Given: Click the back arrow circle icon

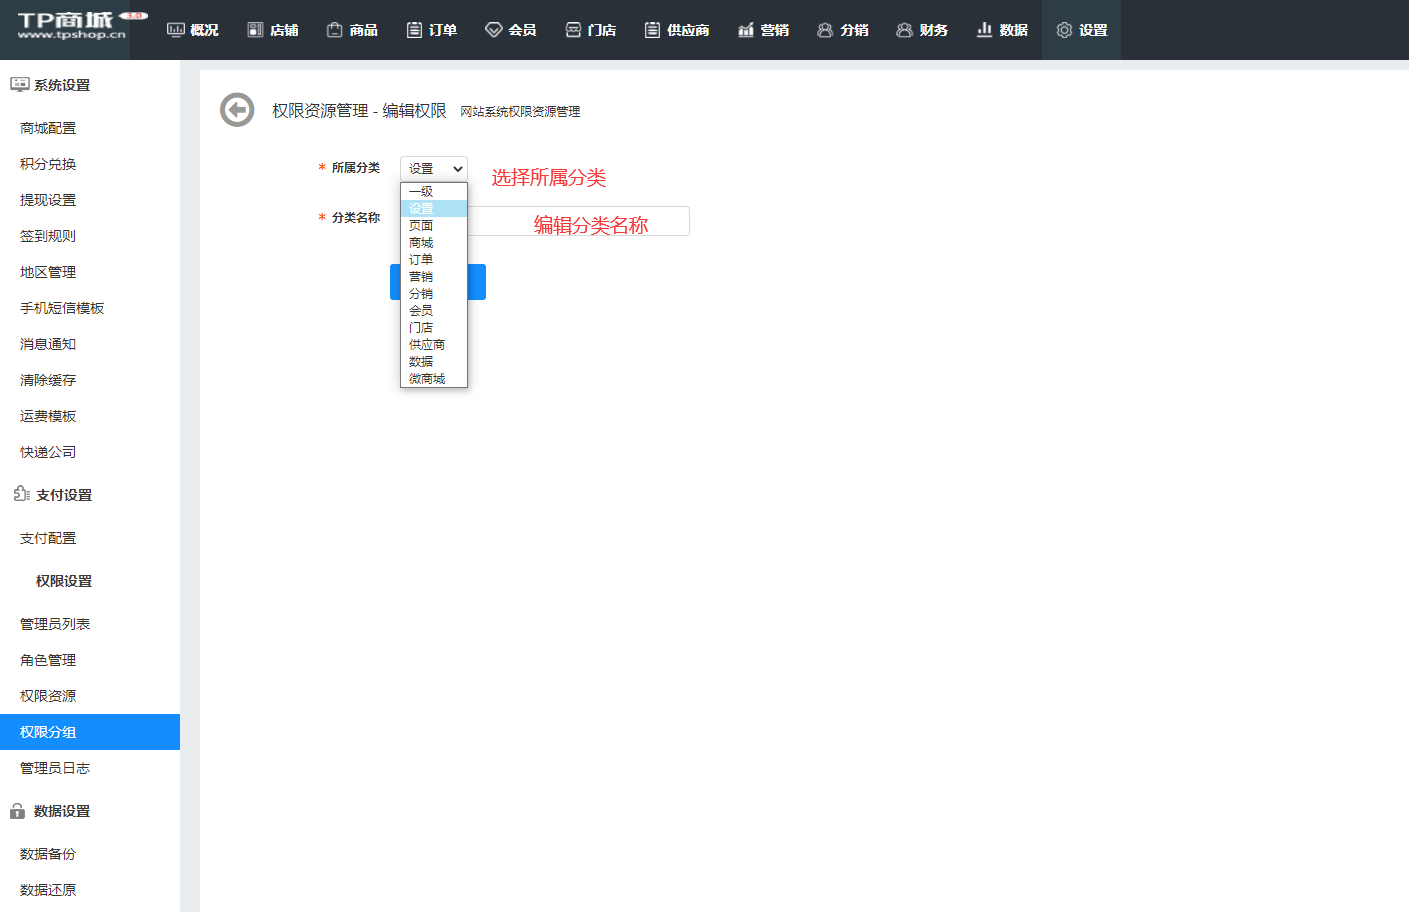Looking at the screenshot, I should [x=237, y=110].
